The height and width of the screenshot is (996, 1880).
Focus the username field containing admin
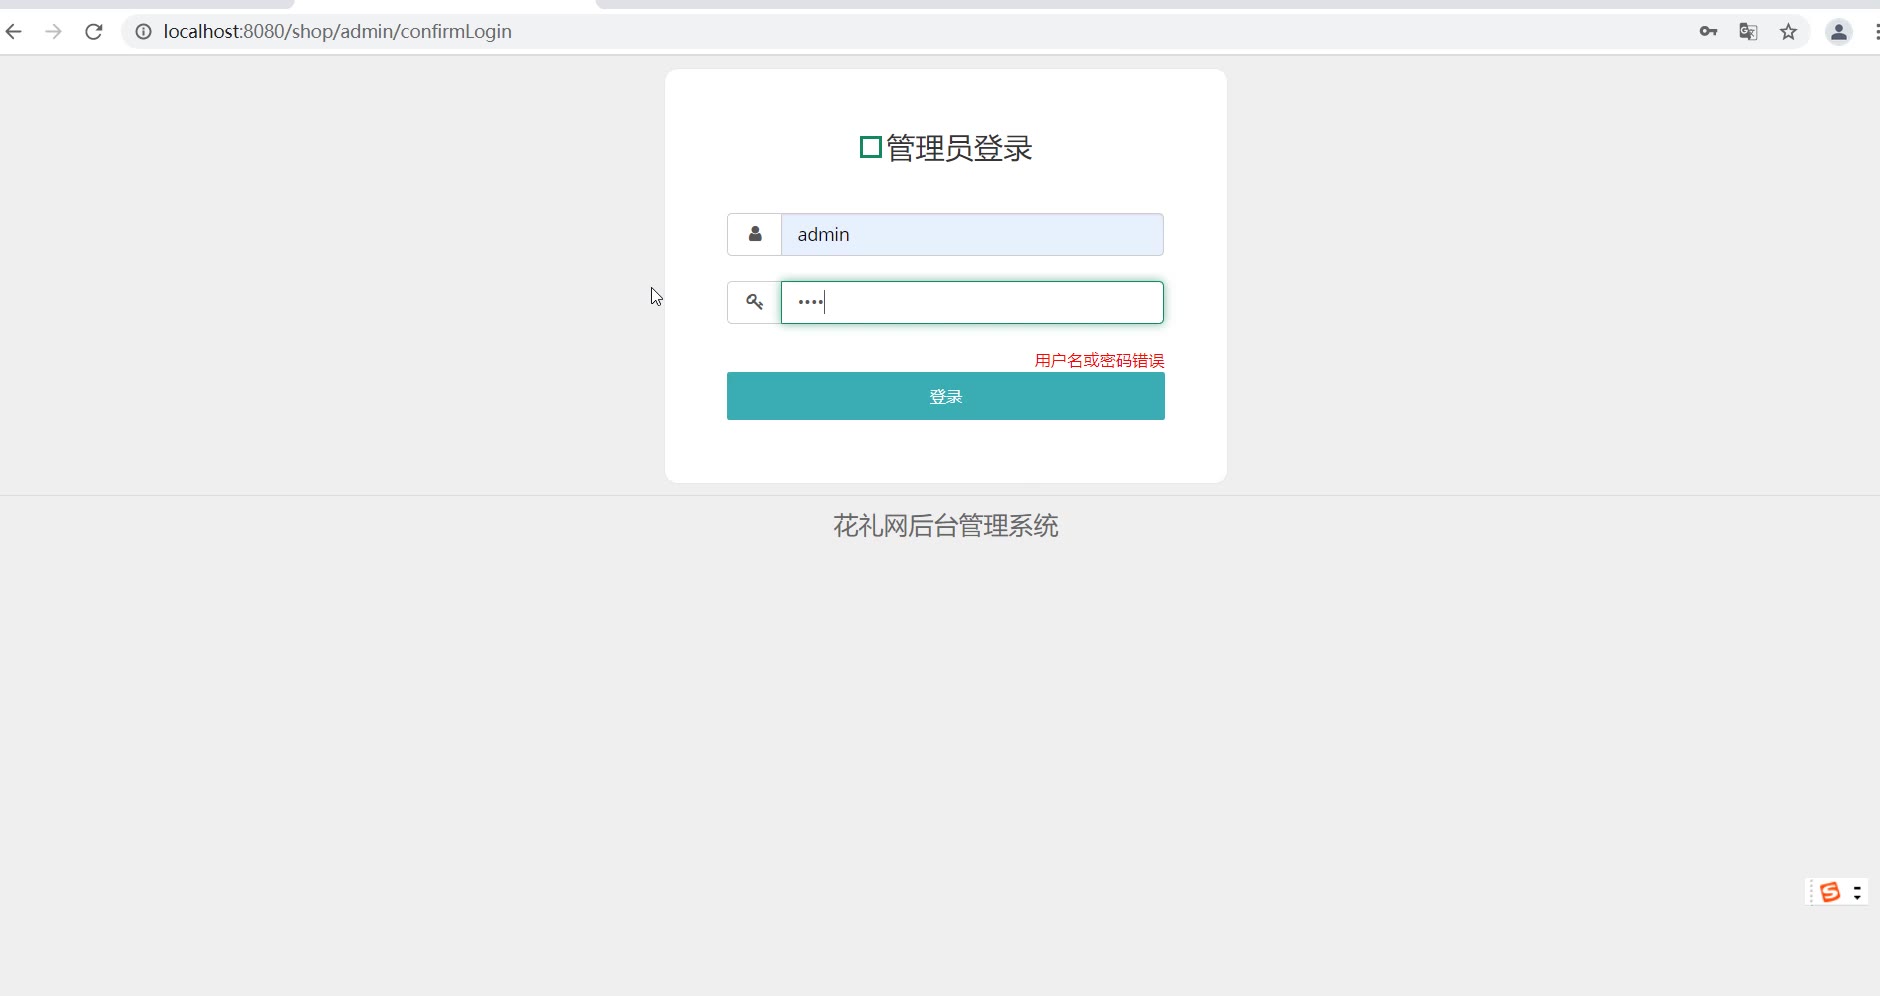point(972,234)
